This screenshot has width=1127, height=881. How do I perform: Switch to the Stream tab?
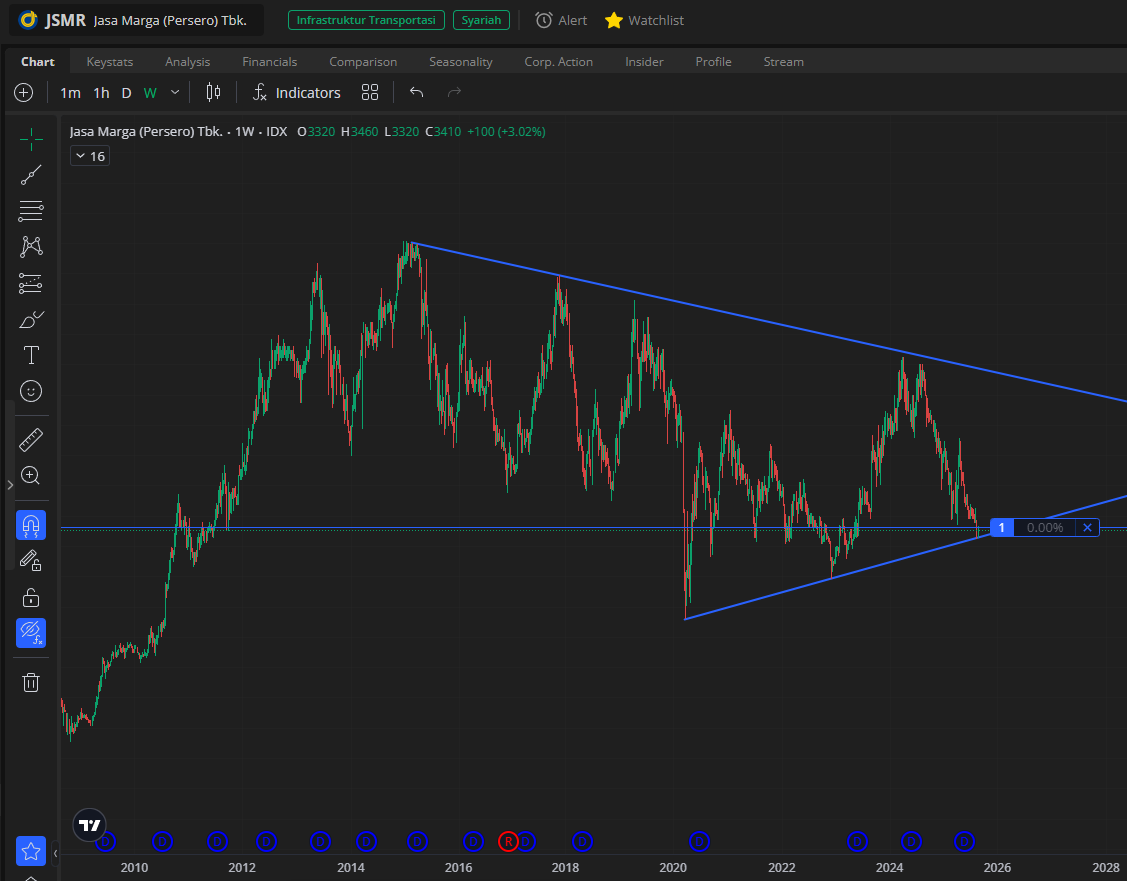click(x=783, y=62)
